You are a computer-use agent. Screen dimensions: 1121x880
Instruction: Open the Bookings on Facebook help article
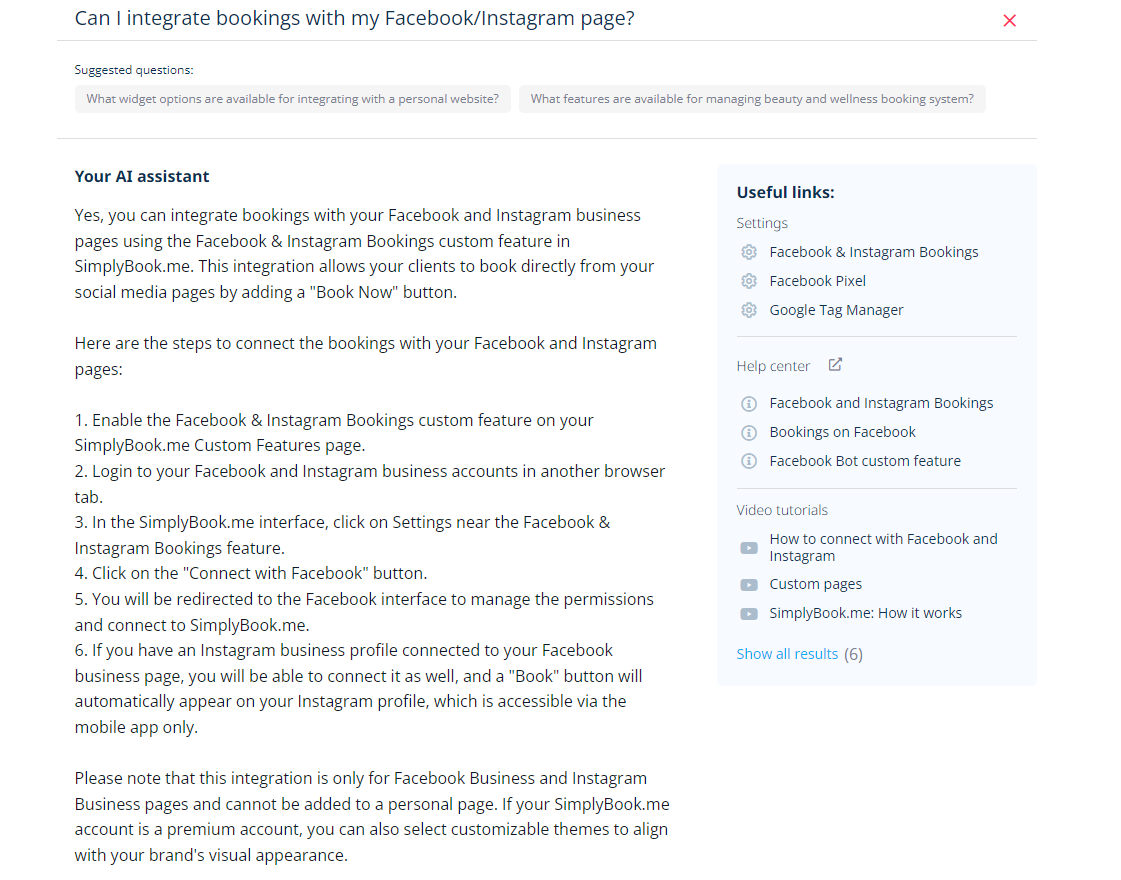click(842, 432)
